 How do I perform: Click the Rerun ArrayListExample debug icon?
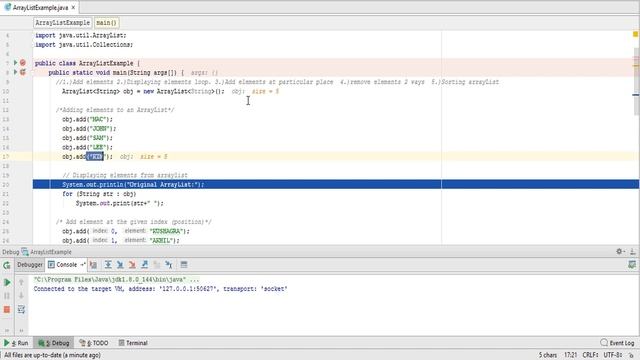click(7, 265)
